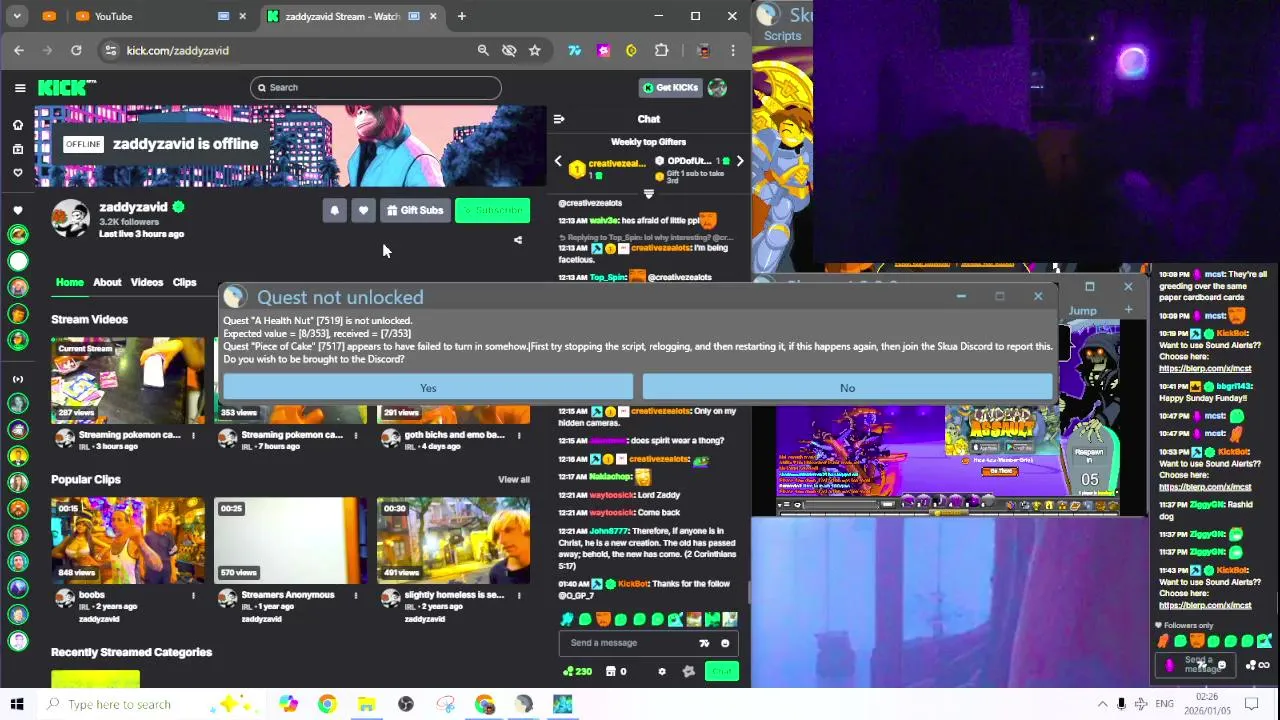Image resolution: width=1280 pixels, height=720 pixels.
Task: Open the Chrome extensions puzzle icon
Action: (661, 50)
